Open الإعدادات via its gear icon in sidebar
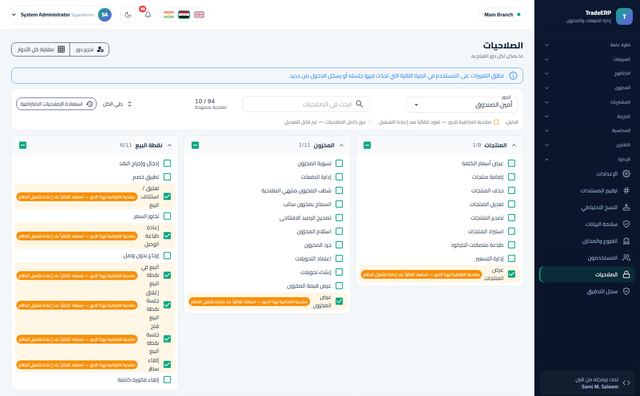640x396 pixels. (626, 174)
